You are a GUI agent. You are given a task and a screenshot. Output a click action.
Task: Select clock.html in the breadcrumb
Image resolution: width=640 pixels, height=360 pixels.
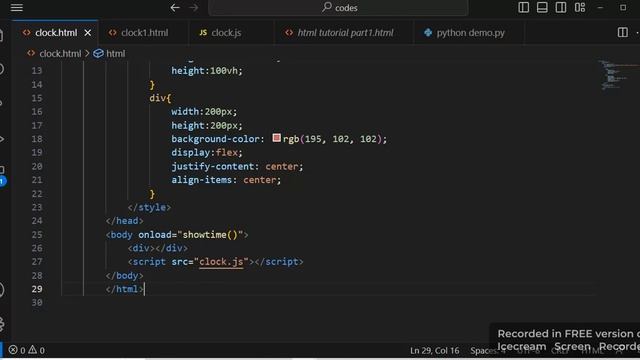click(x=60, y=53)
